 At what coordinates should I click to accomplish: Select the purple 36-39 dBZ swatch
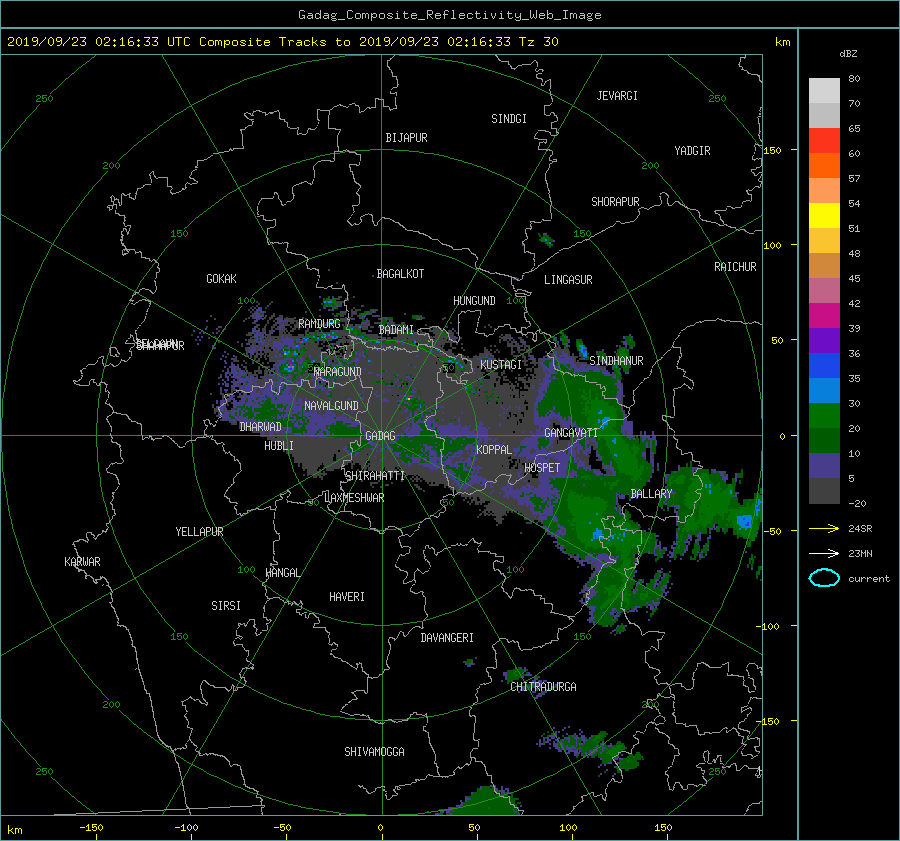(x=824, y=340)
